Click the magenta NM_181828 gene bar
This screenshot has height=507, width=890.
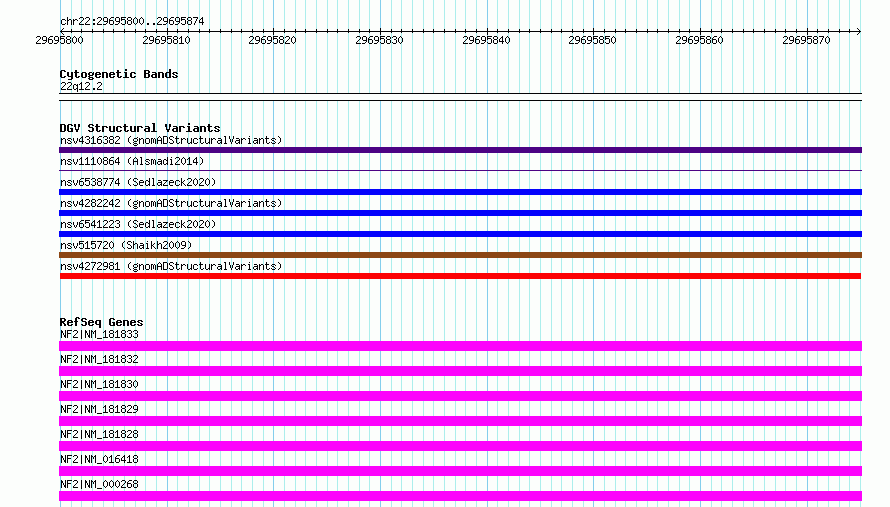460,446
